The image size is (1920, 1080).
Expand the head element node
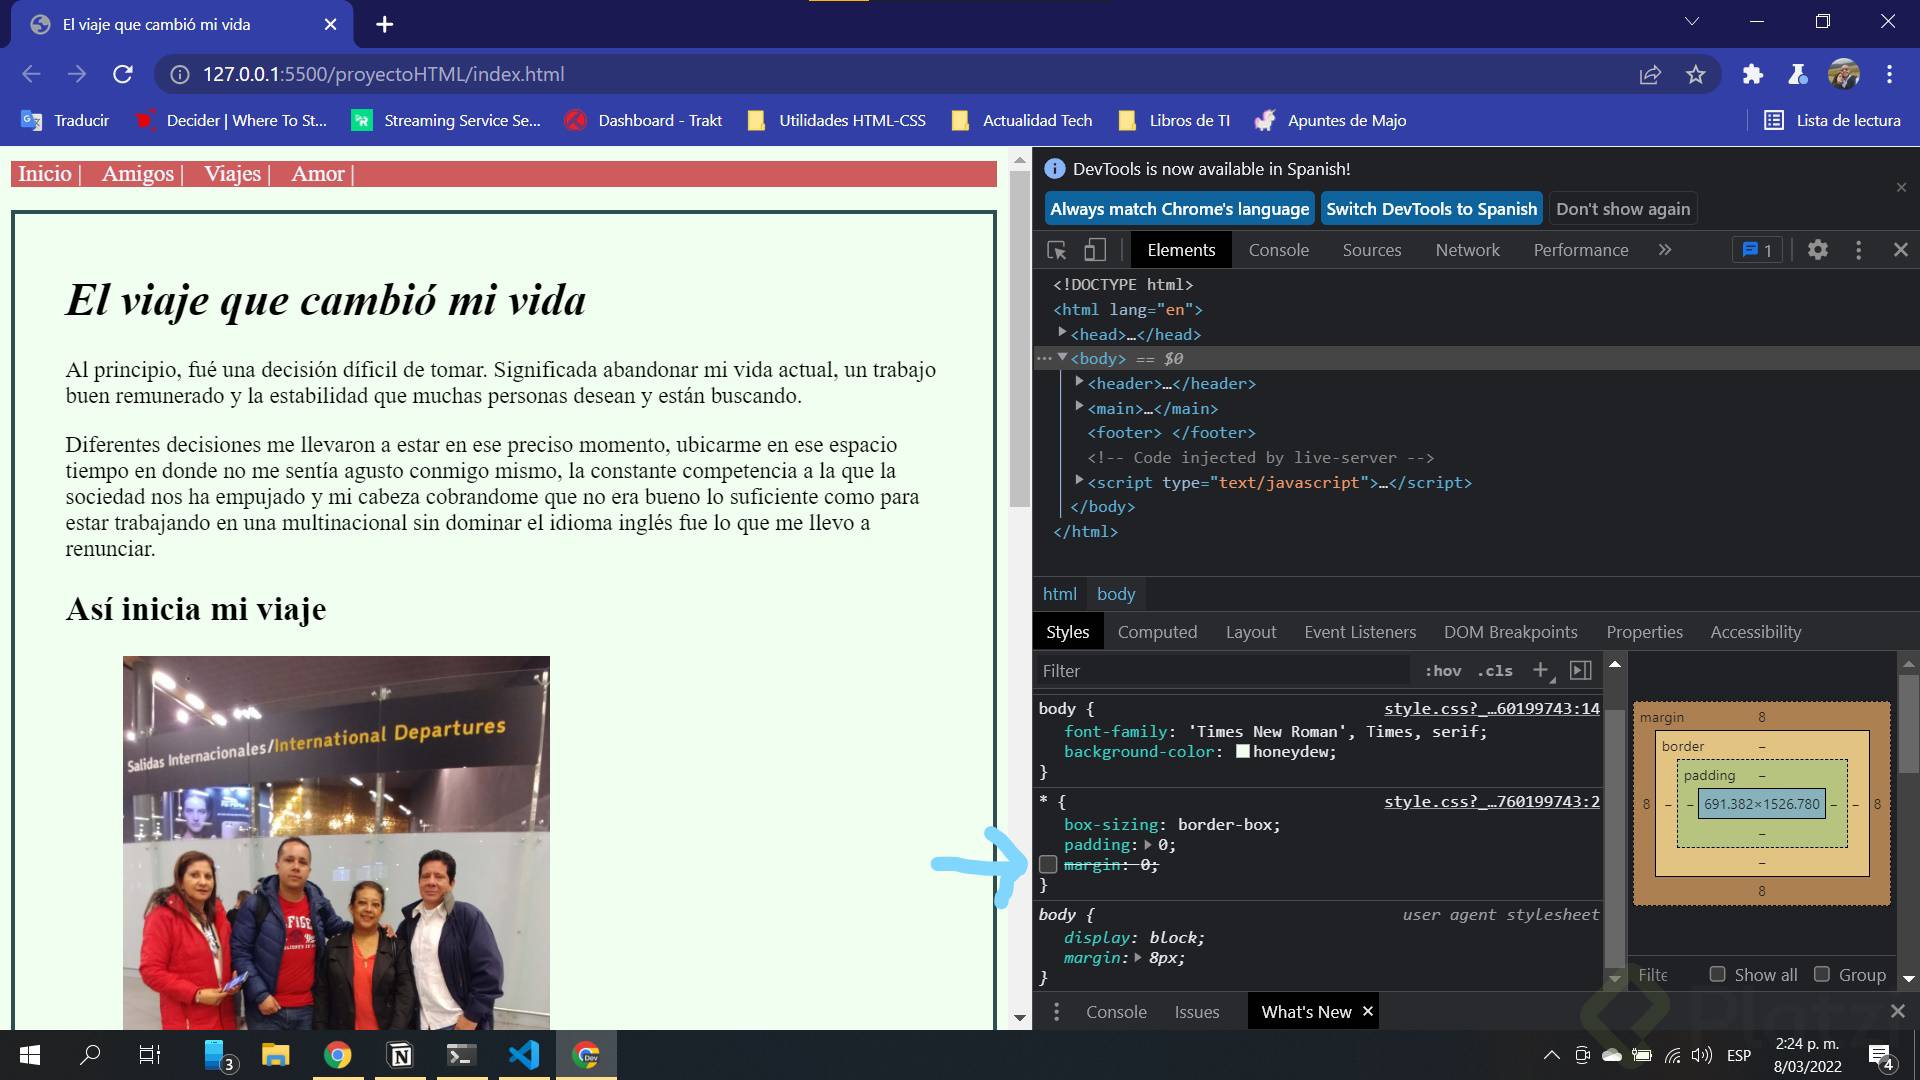click(x=1062, y=333)
